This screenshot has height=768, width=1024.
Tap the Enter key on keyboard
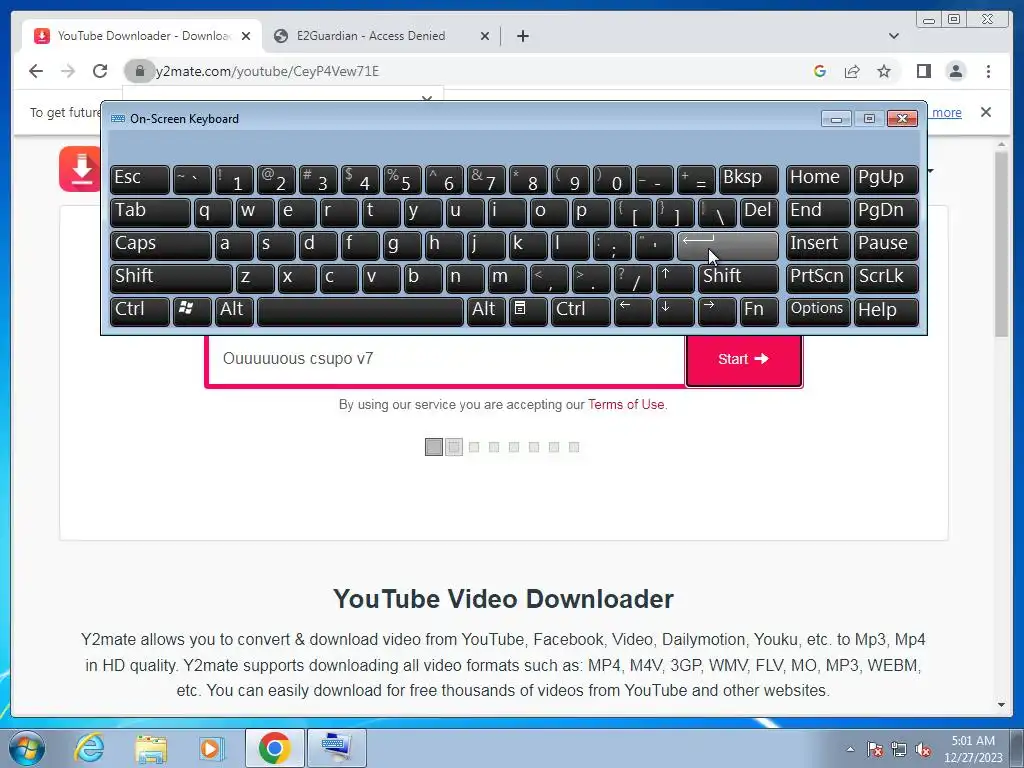(x=728, y=245)
